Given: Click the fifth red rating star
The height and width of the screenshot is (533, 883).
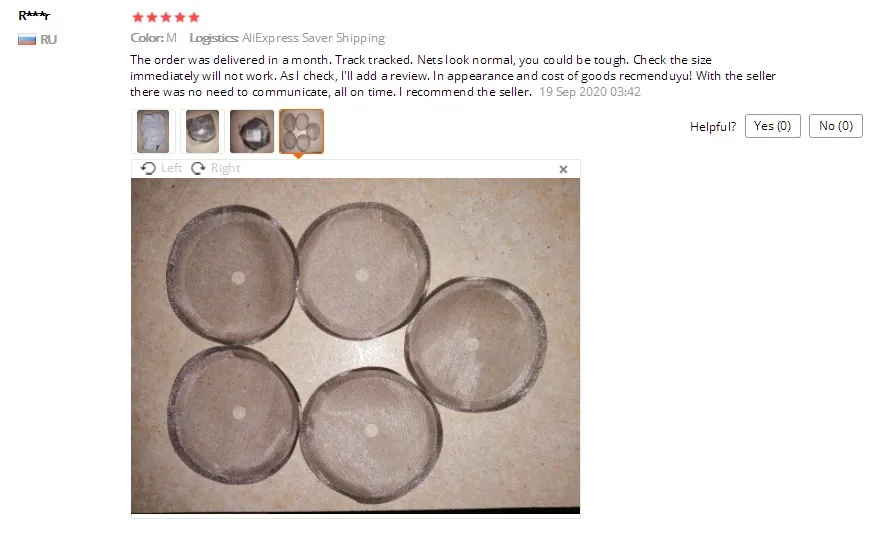Looking at the screenshot, I should pyautogui.click(x=194, y=17).
